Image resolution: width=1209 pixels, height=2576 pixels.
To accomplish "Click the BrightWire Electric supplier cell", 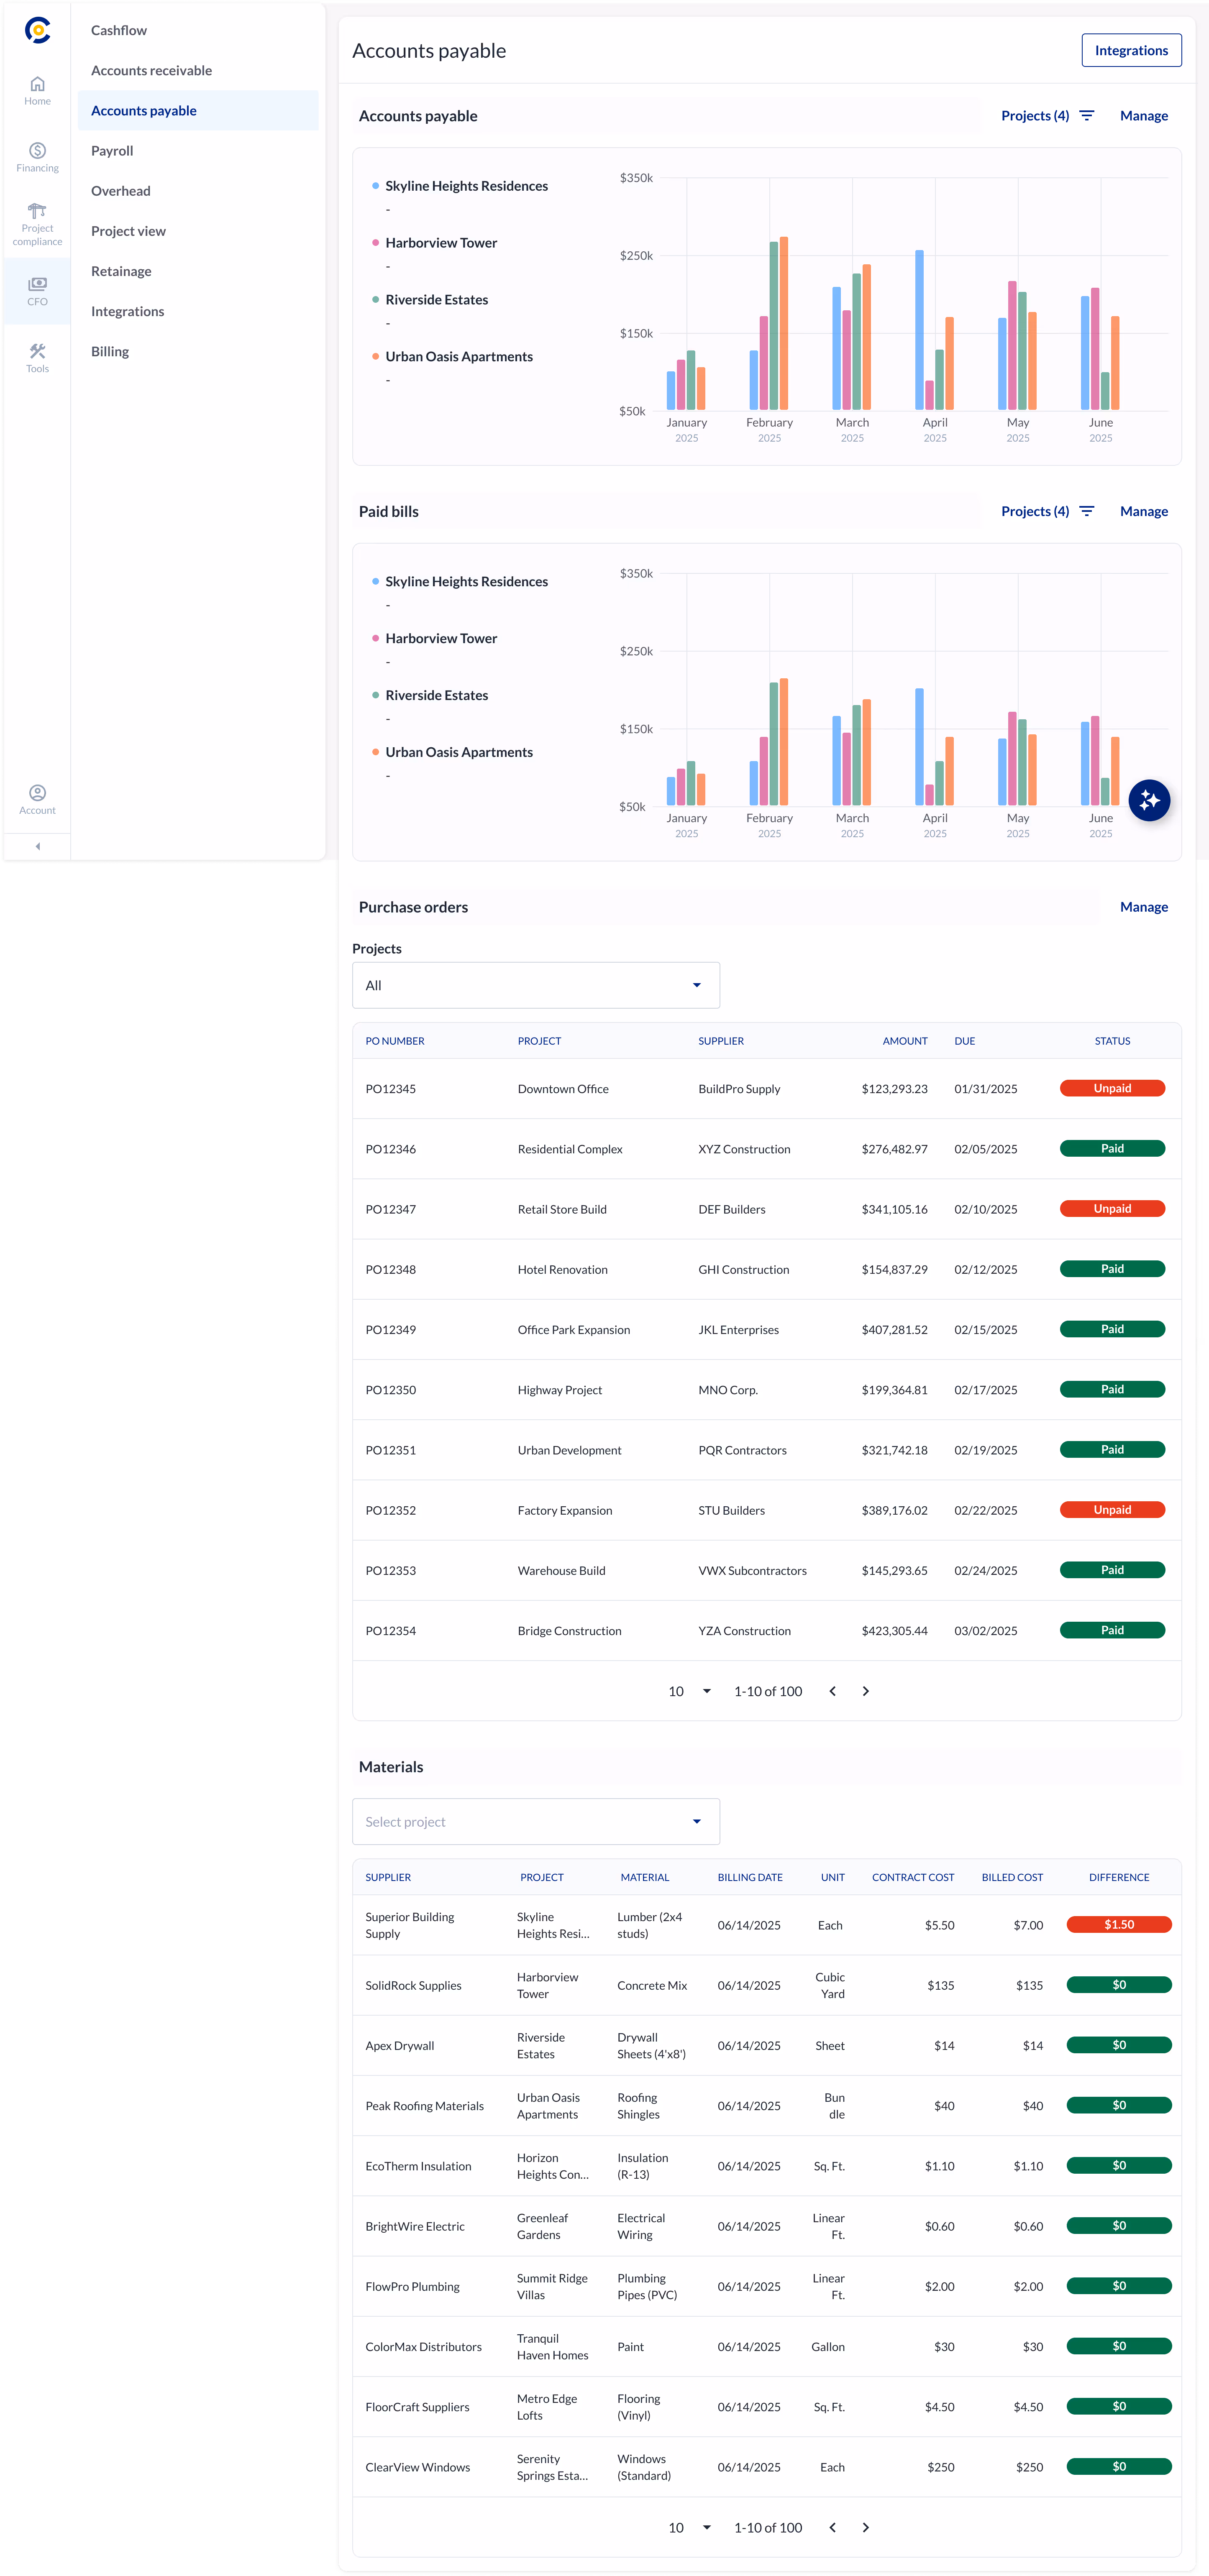I will point(414,2226).
